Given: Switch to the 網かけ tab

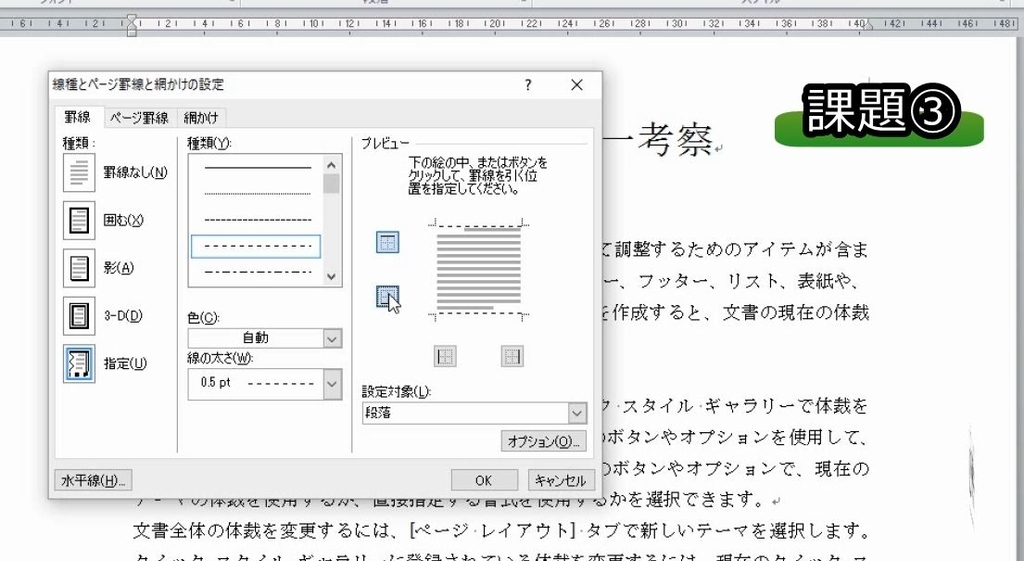Looking at the screenshot, I should click(201, 118).
